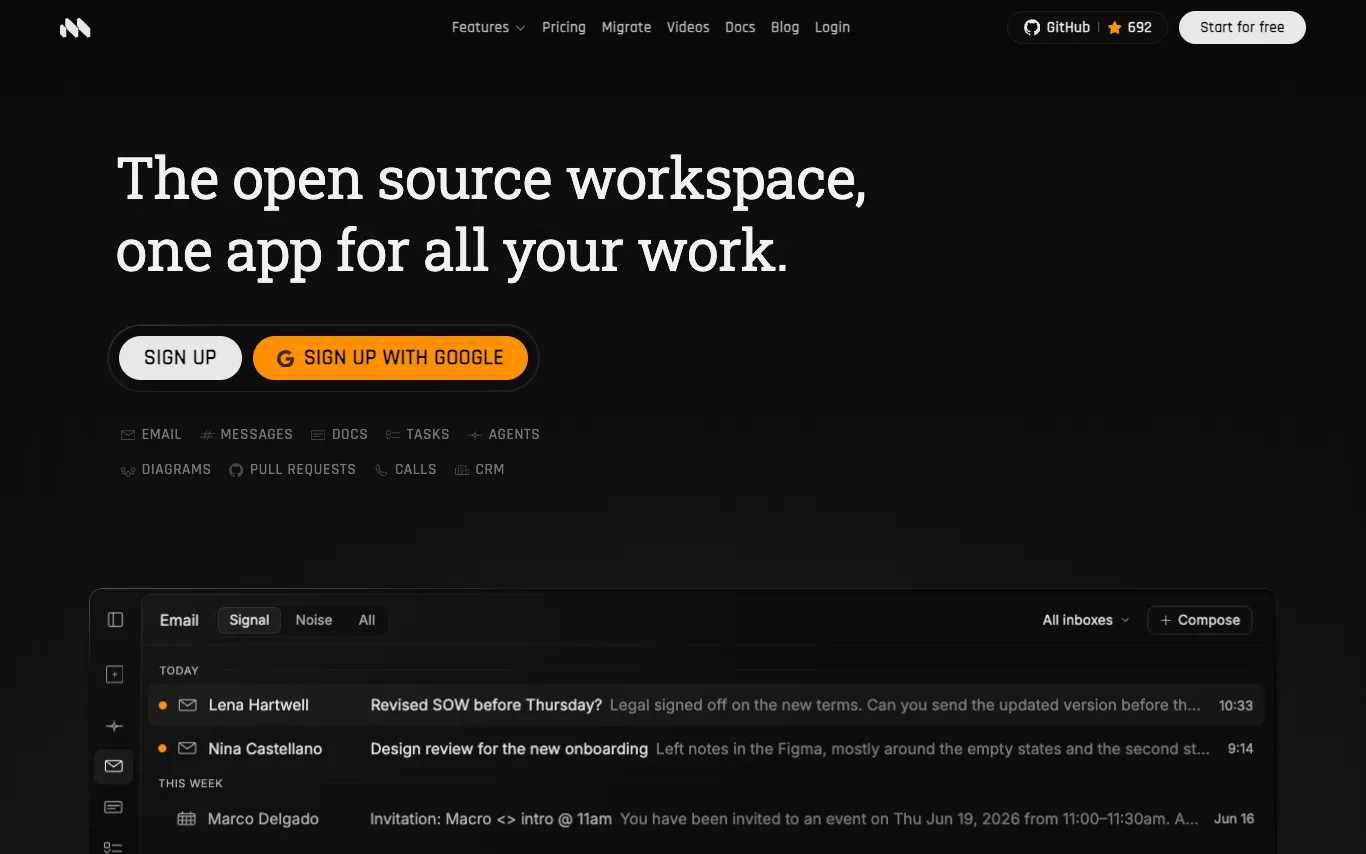This screenshot has width=1366, height=854.
Task: Select the CRM feature tag
Action: [479, 470]
